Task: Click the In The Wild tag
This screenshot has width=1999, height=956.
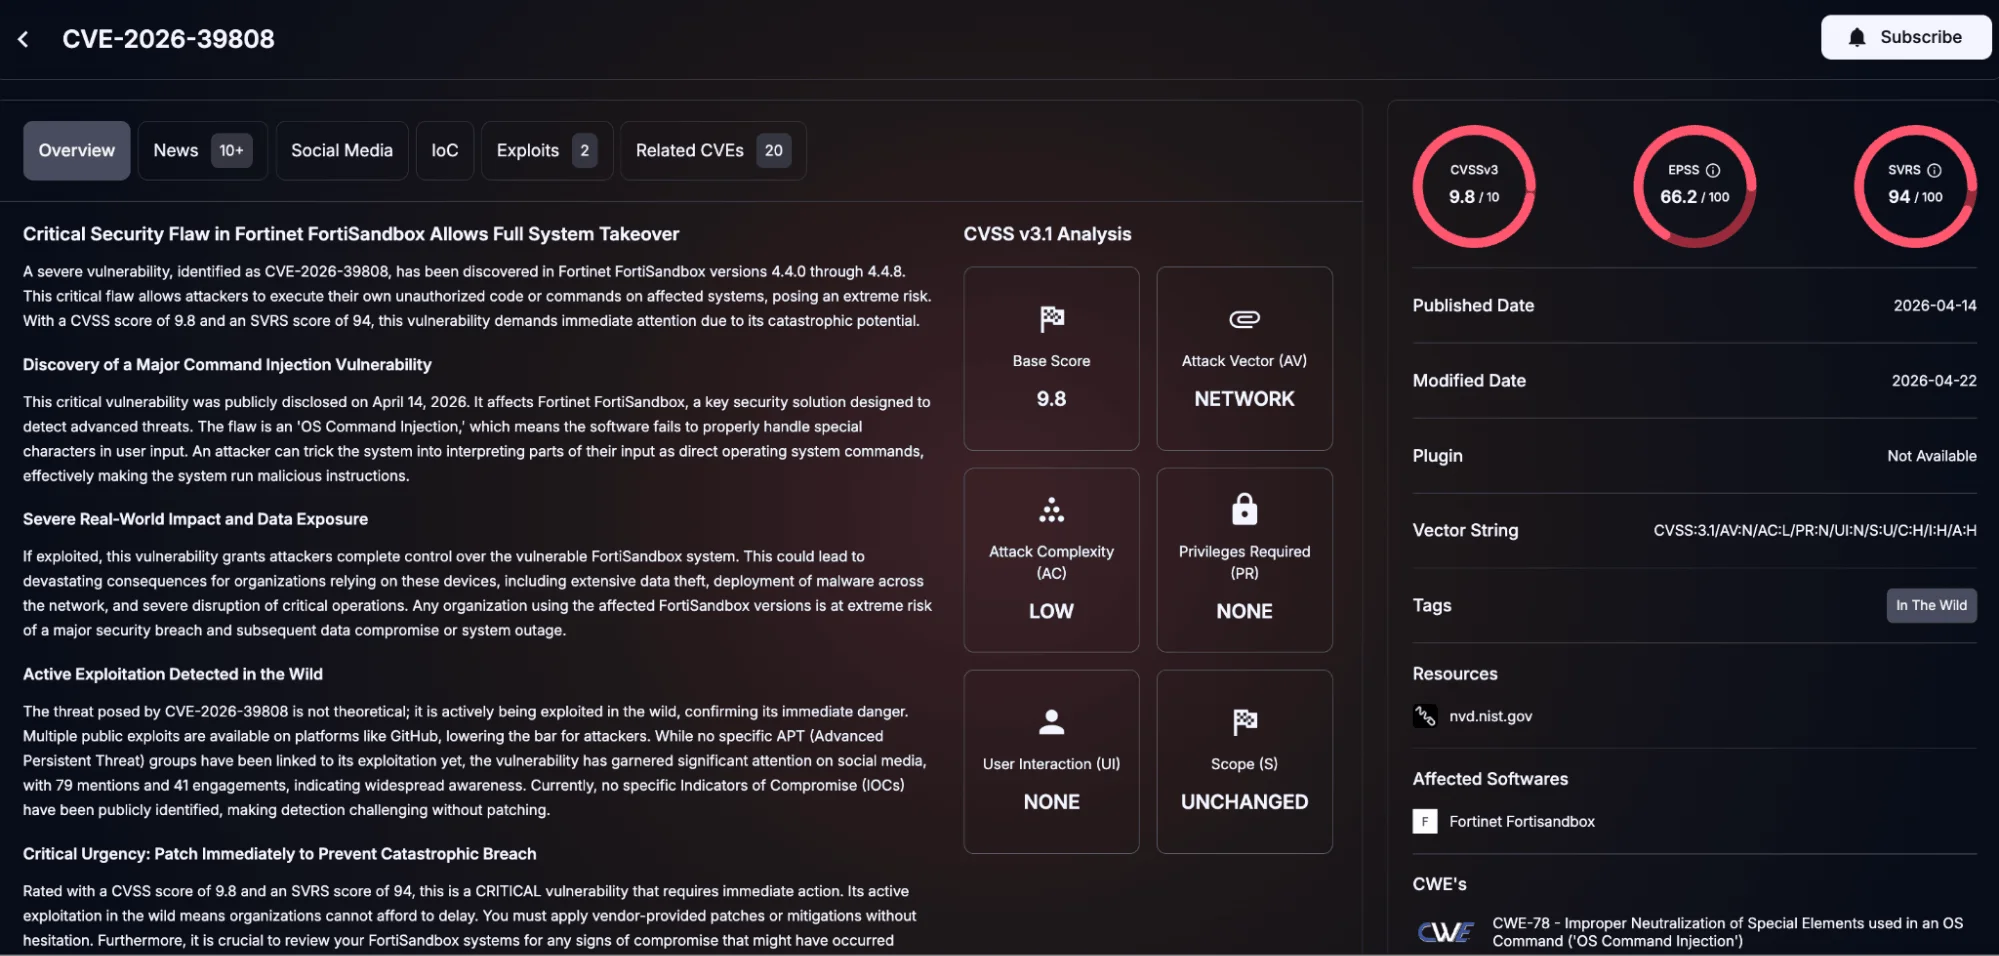Action: point(1931,605)
